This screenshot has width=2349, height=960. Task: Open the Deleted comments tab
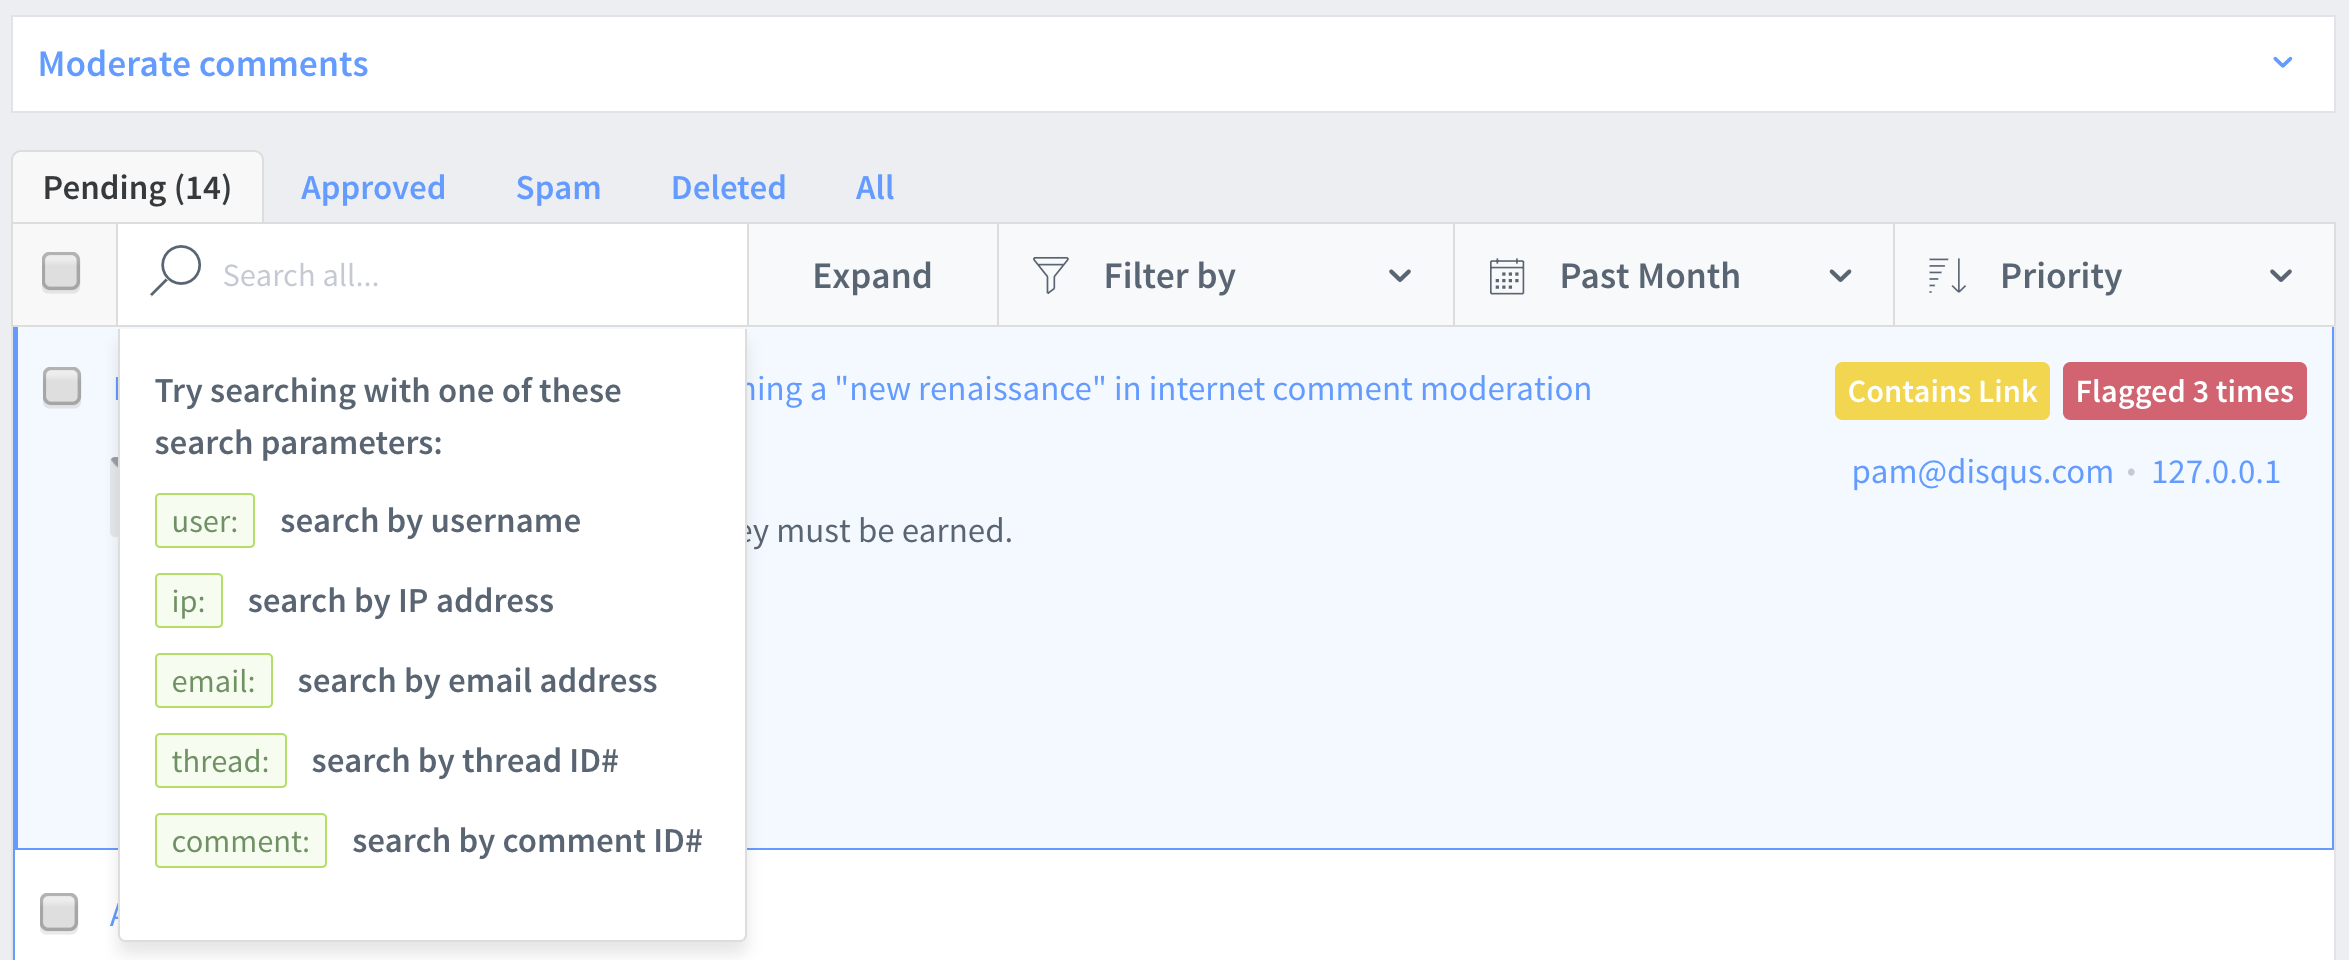click(728, 188)
